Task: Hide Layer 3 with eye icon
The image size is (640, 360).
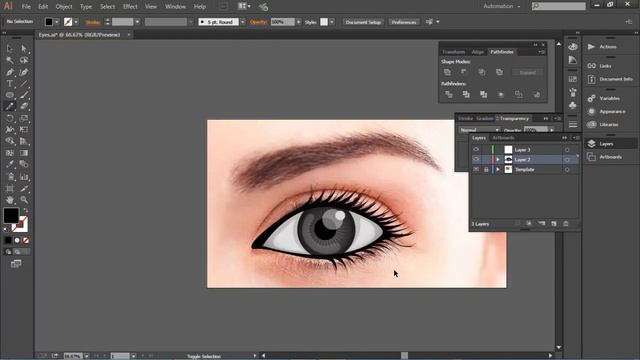Action: 476,150
